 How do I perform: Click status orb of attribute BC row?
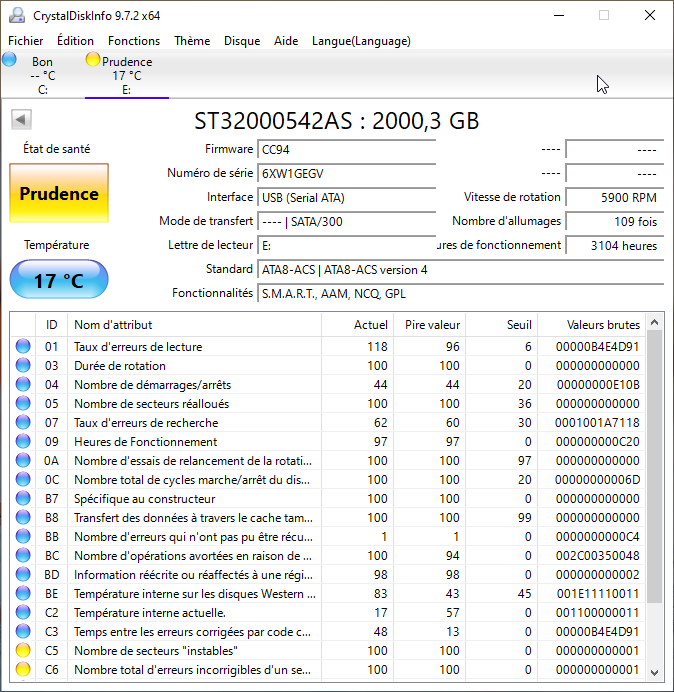click(x=23, y=555)
